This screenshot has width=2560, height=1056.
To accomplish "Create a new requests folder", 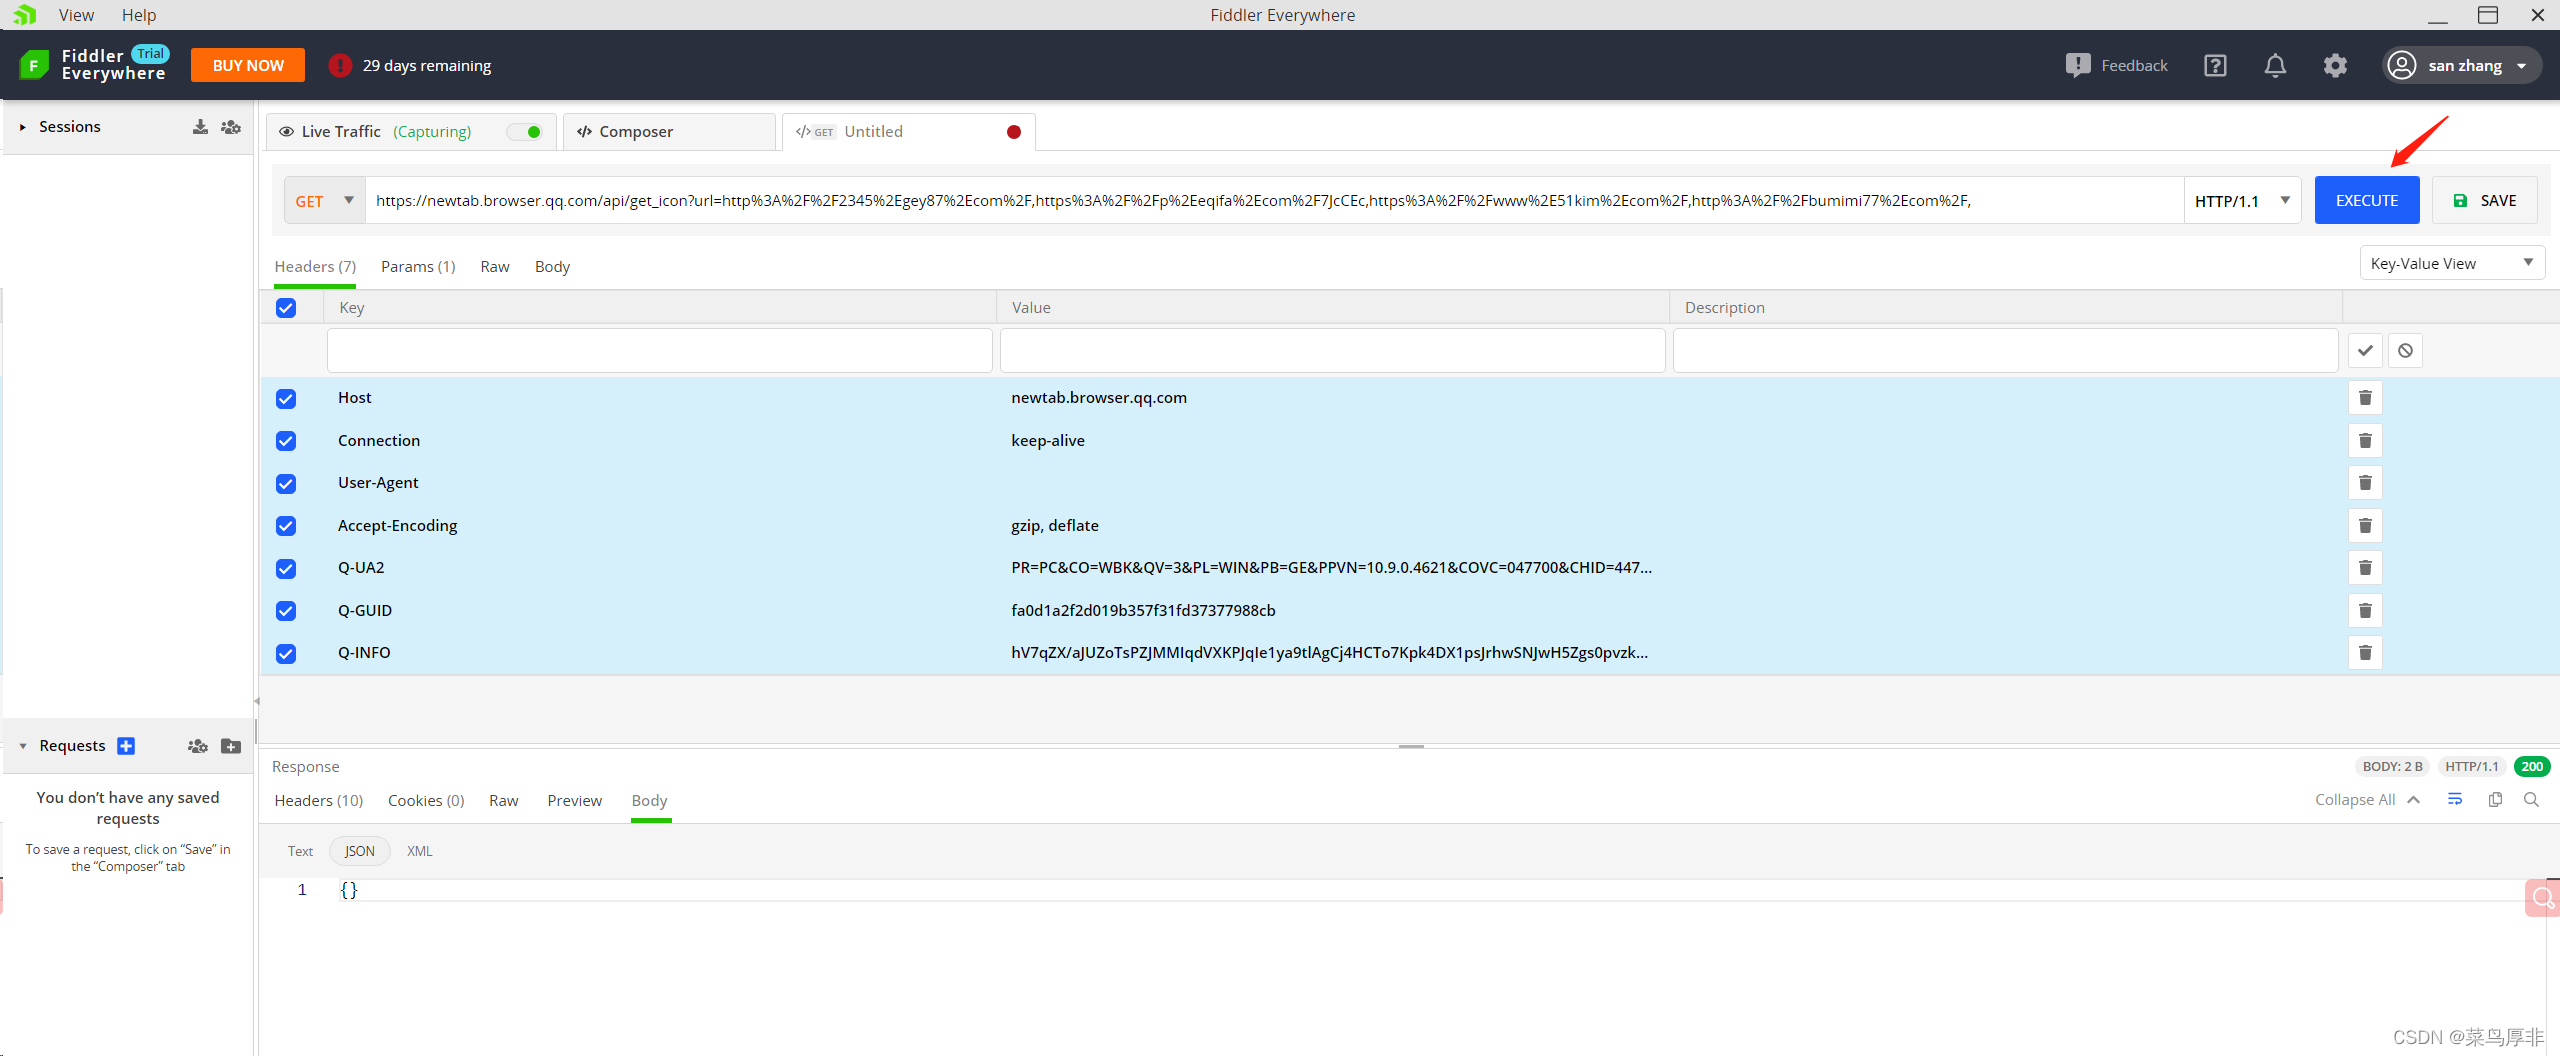I will (231, 746).
